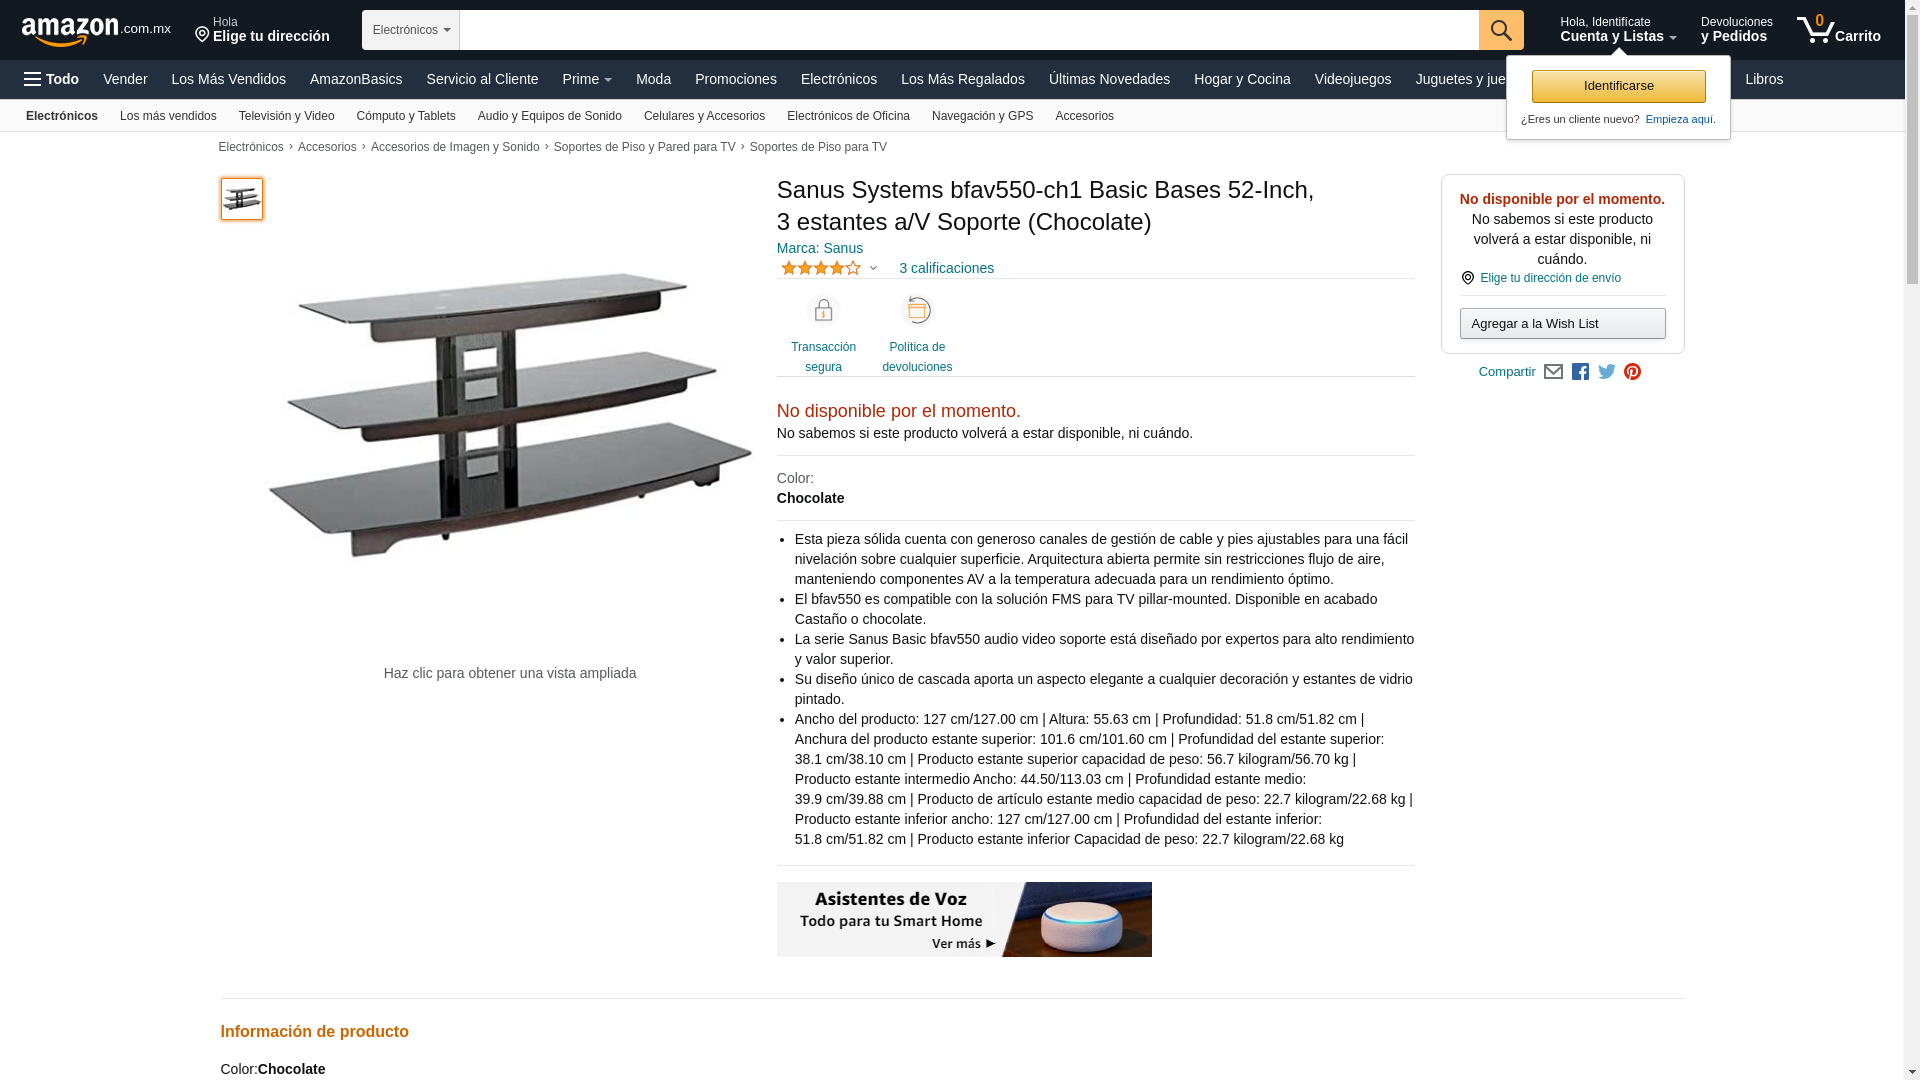Screen dimensions: 1920x1080
Task: Expand the Electrónicos search category dropdown
Action: pos(411,30)
